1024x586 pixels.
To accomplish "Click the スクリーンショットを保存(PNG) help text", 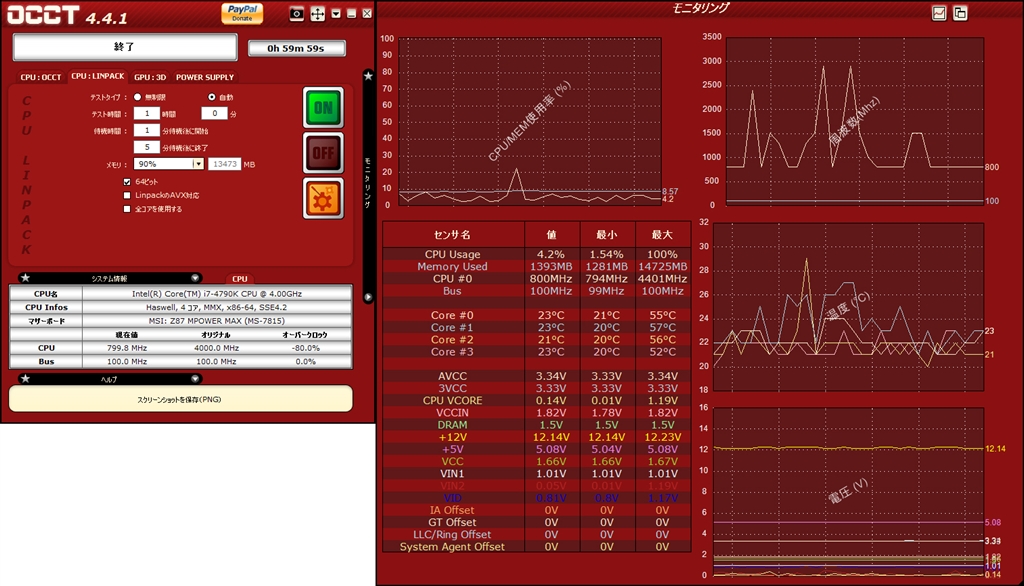I will [180, 400].
